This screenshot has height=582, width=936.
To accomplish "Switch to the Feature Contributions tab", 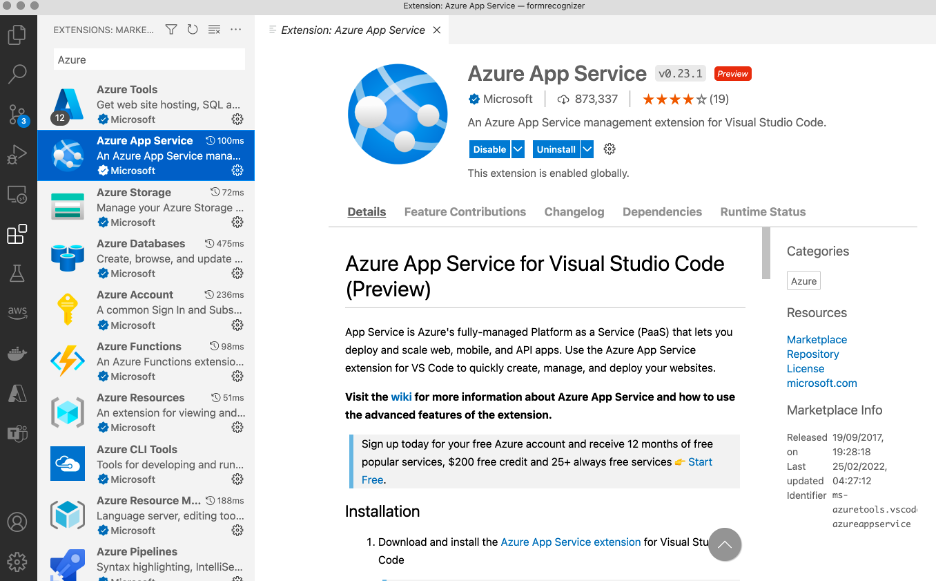I will point(465,212).
